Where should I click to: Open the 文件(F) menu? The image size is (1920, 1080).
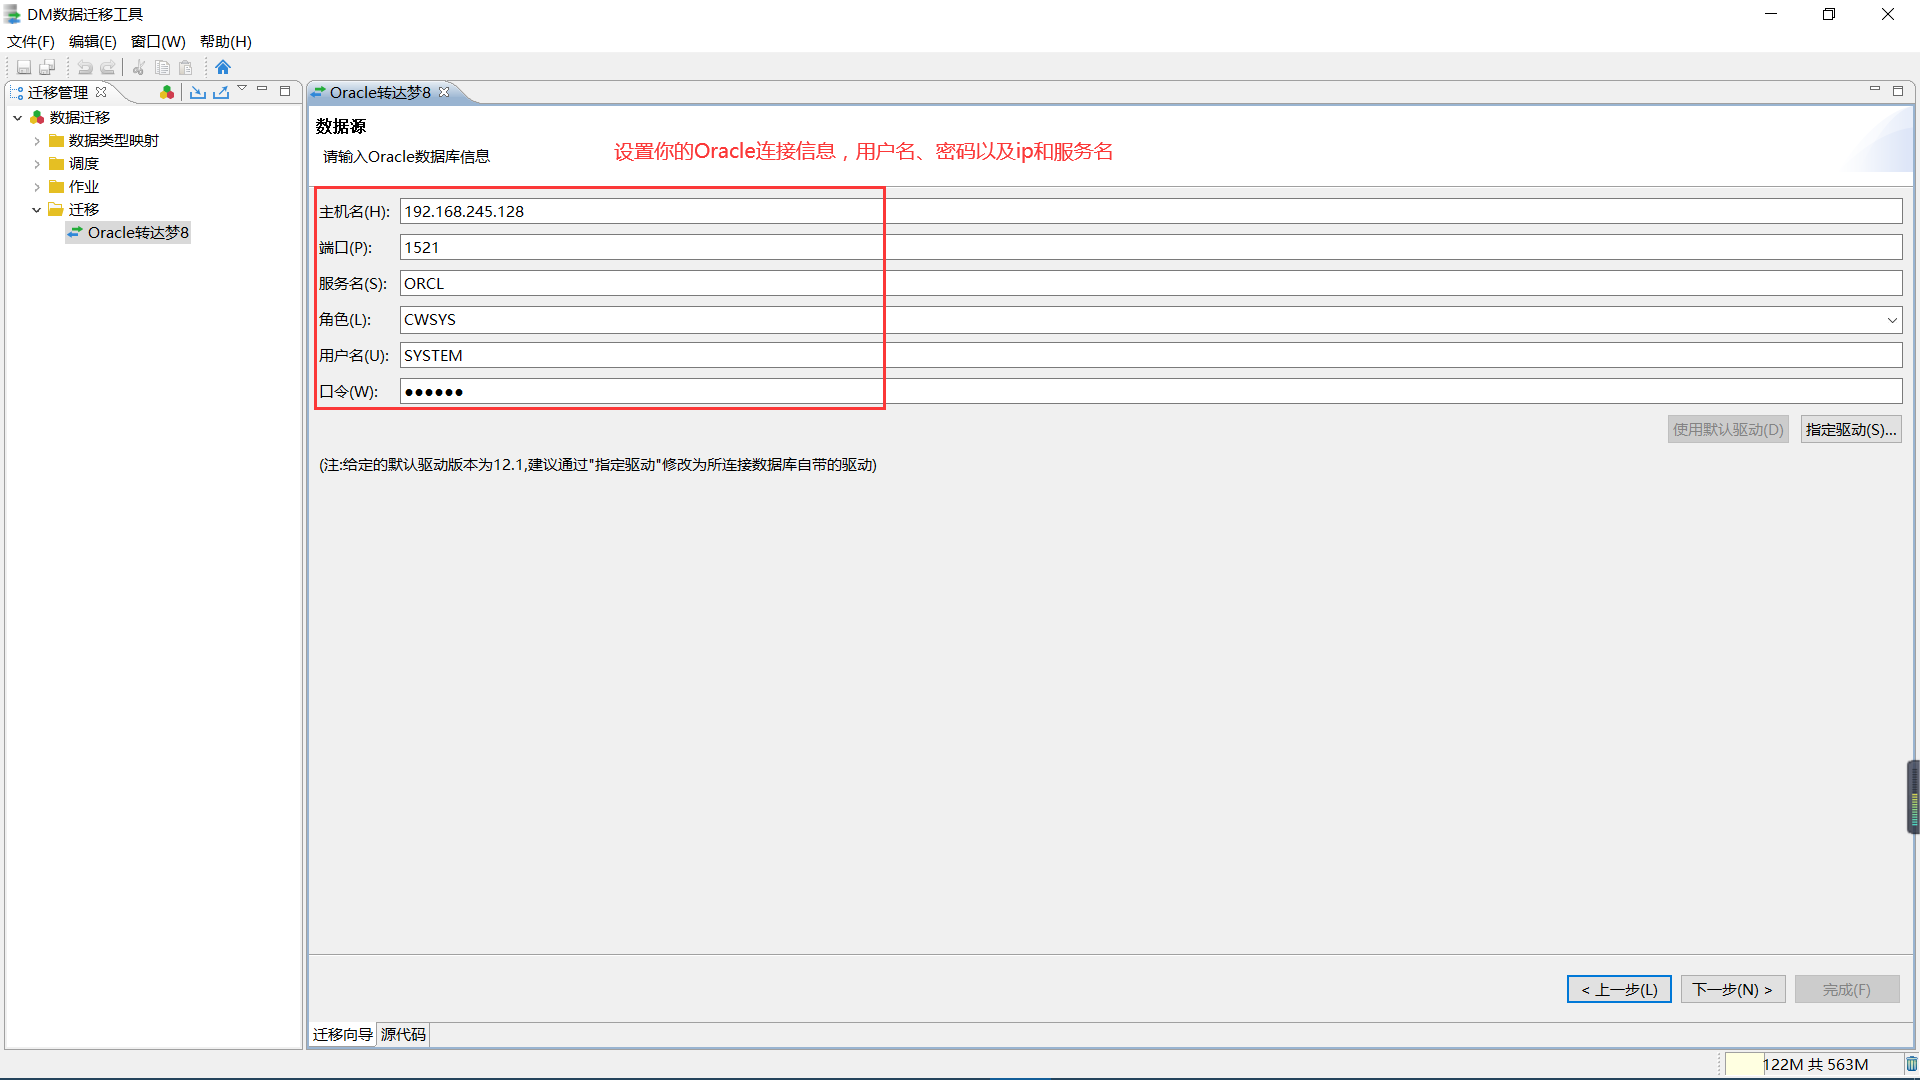pos(30,41)
